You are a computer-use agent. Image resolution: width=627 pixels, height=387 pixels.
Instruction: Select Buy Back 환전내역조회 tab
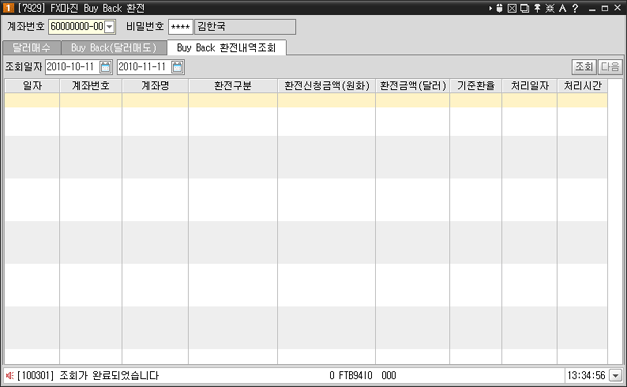click(226, 48)
